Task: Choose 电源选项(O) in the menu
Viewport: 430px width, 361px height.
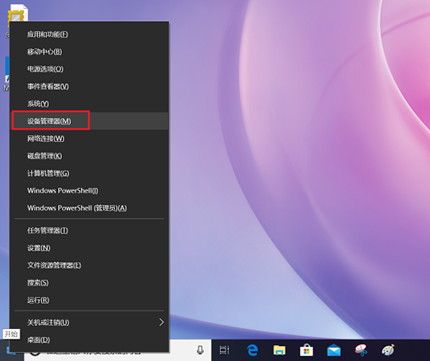Action: point(90,69)
